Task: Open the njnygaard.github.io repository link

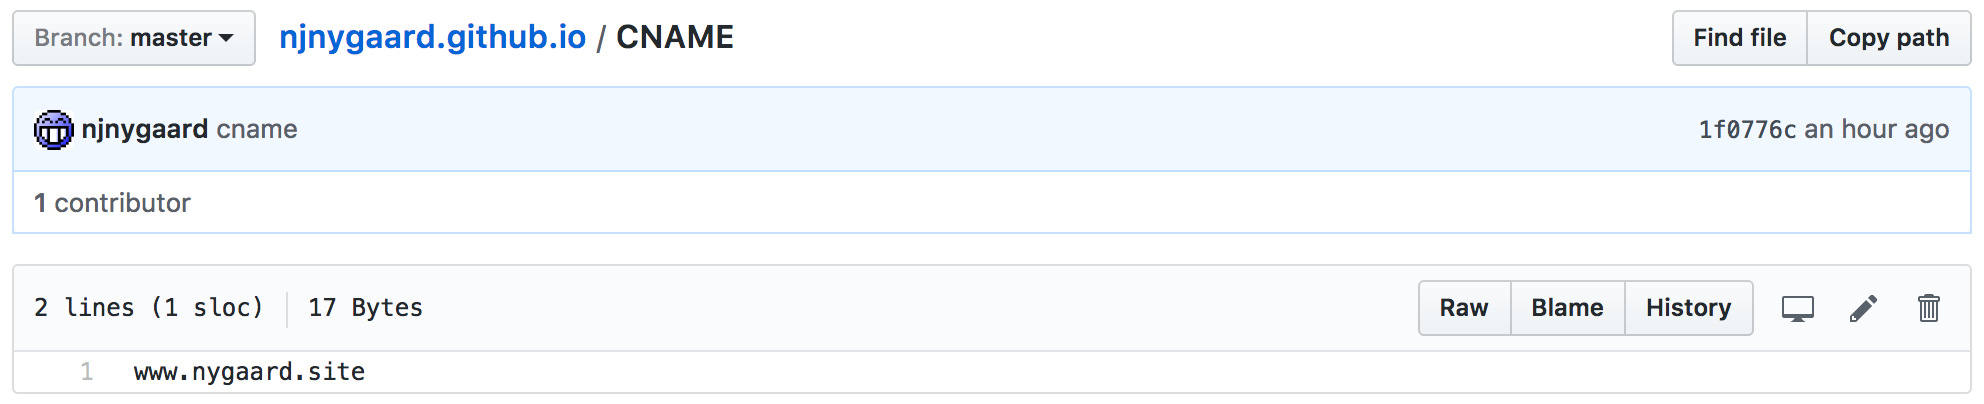Action: click(x=432, y=37)
